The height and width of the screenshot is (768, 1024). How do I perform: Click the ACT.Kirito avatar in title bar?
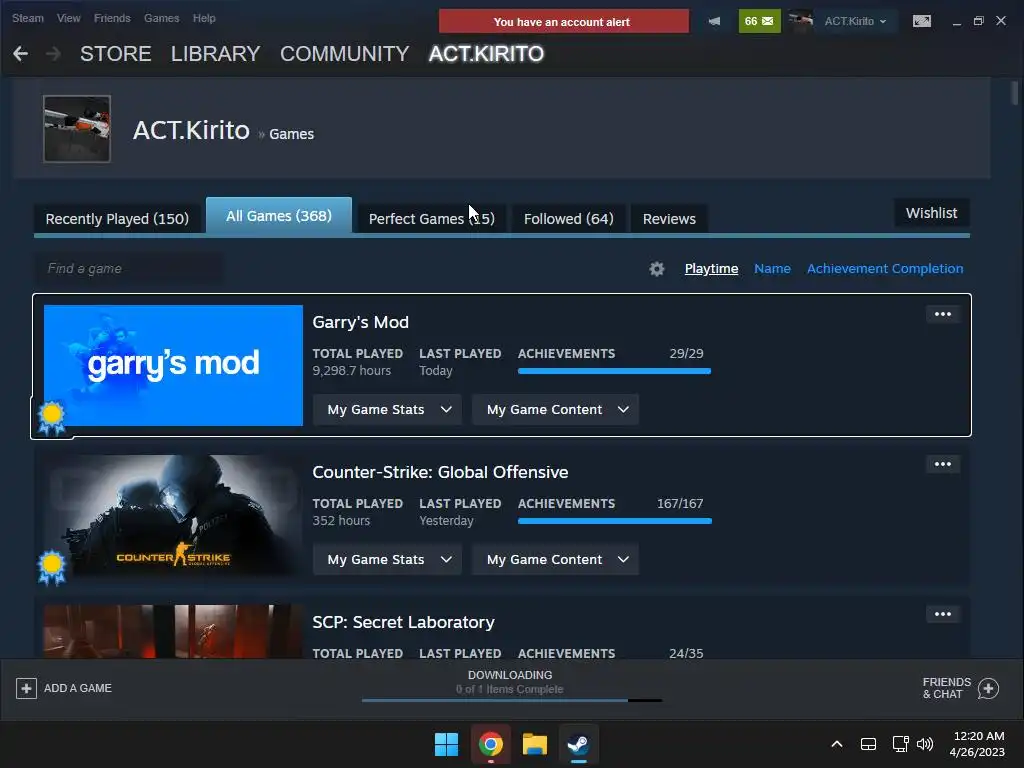pyautogui.click(x=801, y=21)
